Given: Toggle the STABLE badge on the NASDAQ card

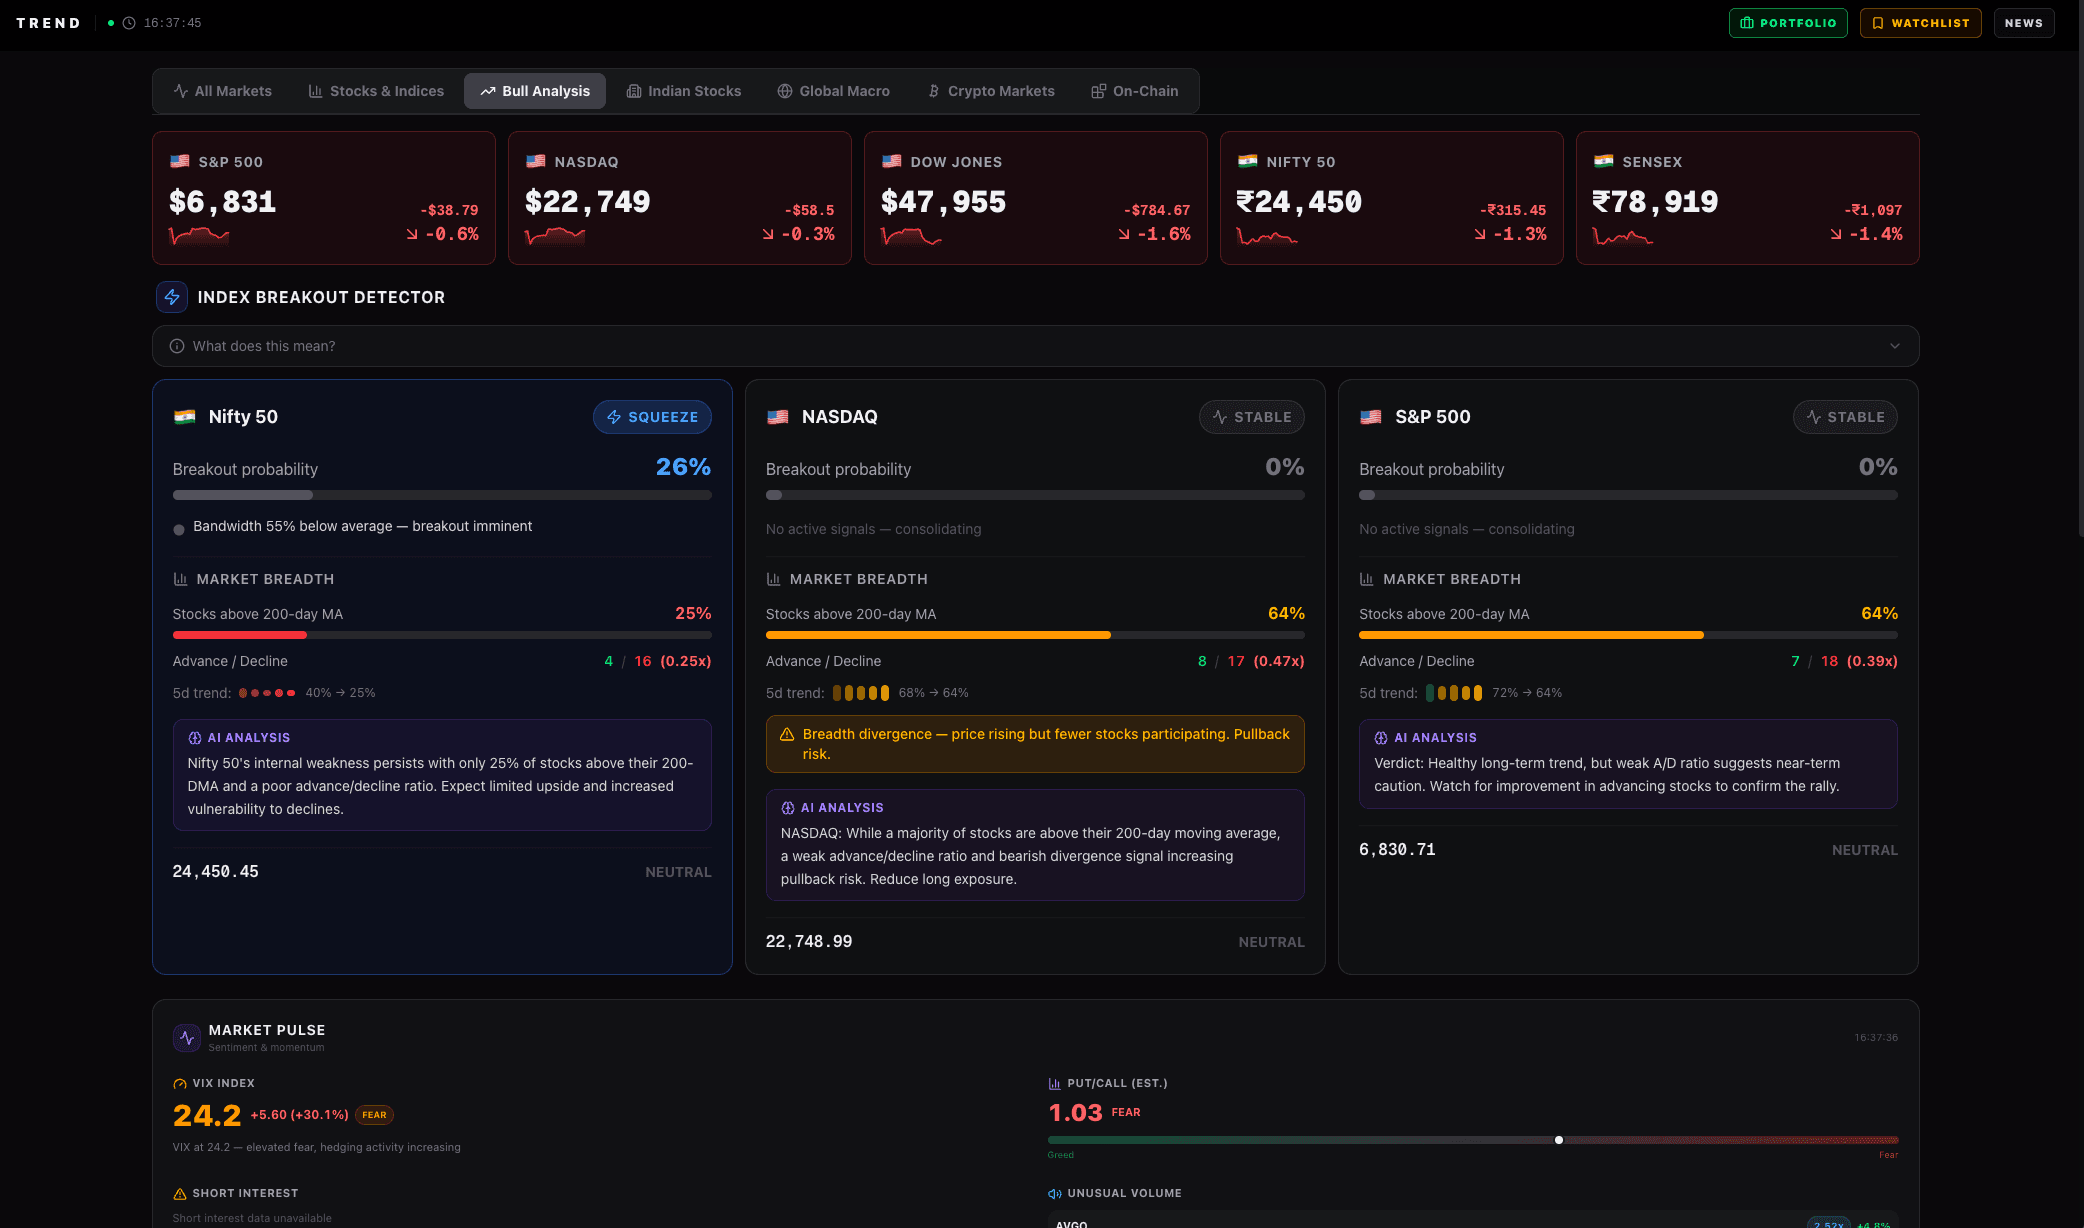Looking at the screenshot, I should 1251,417.
